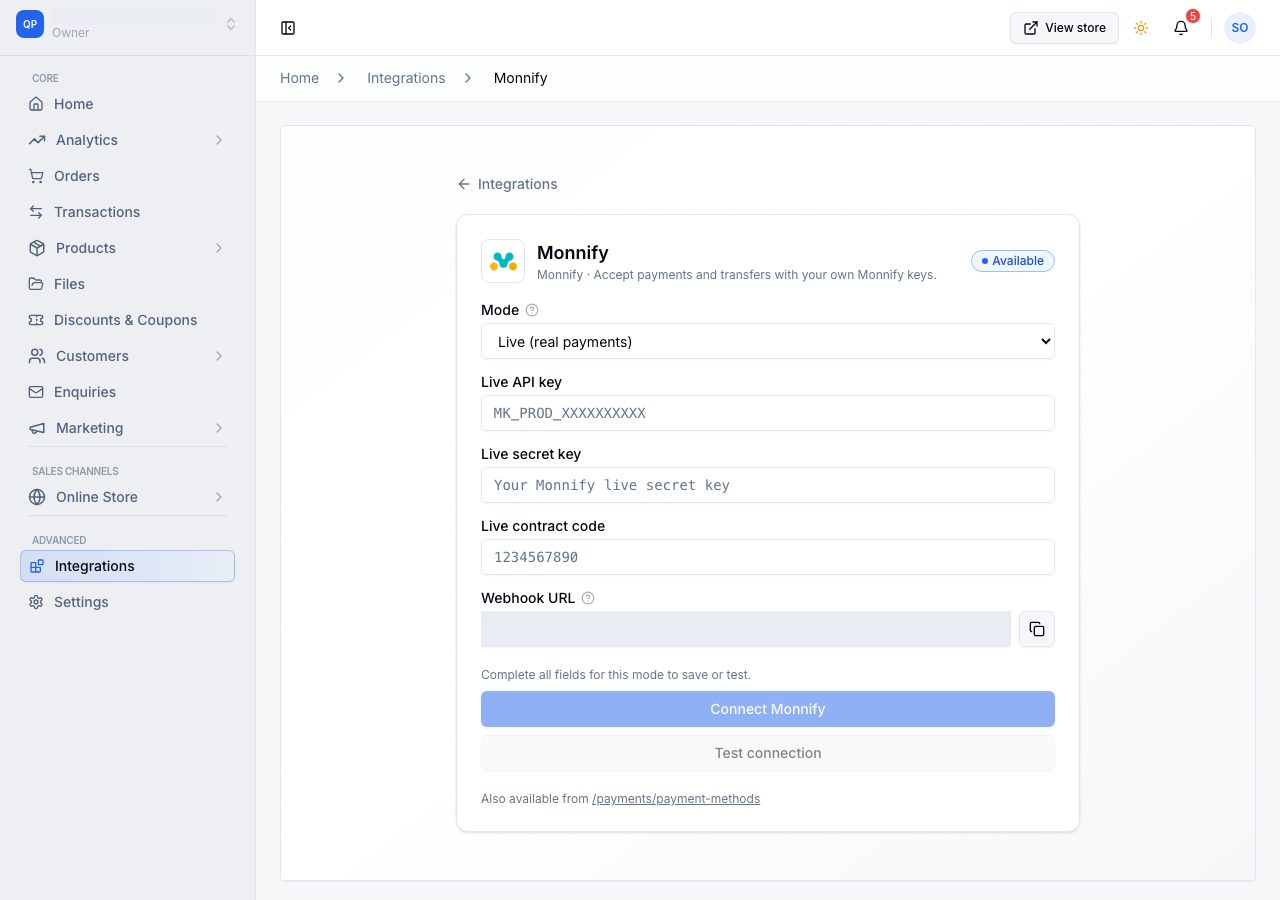This screenshot has width=1280, height=900.
Task: Click the Files folder icon
Action: (x=36, y=284)
